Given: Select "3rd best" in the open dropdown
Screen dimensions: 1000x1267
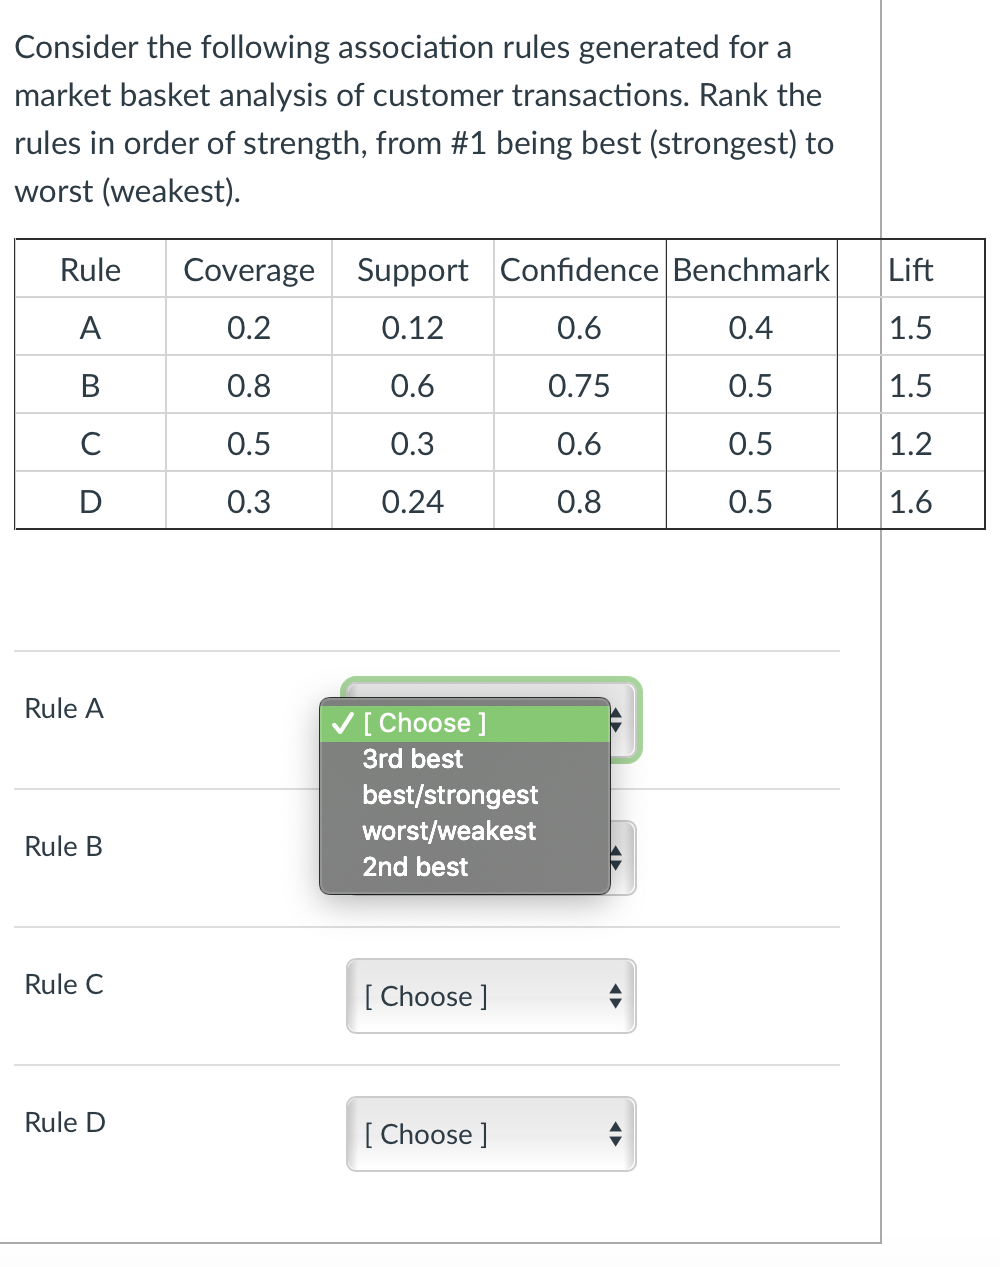Looking at the screenshot, I should pos(413,759).
